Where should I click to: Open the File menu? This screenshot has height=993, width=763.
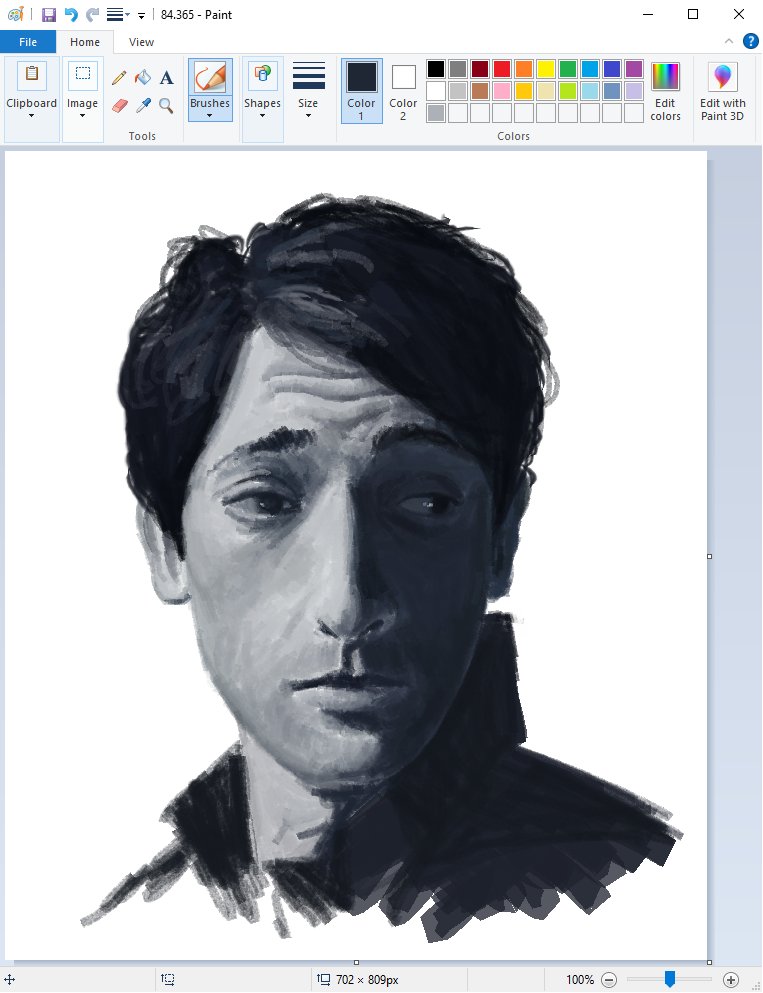point(27,42)
